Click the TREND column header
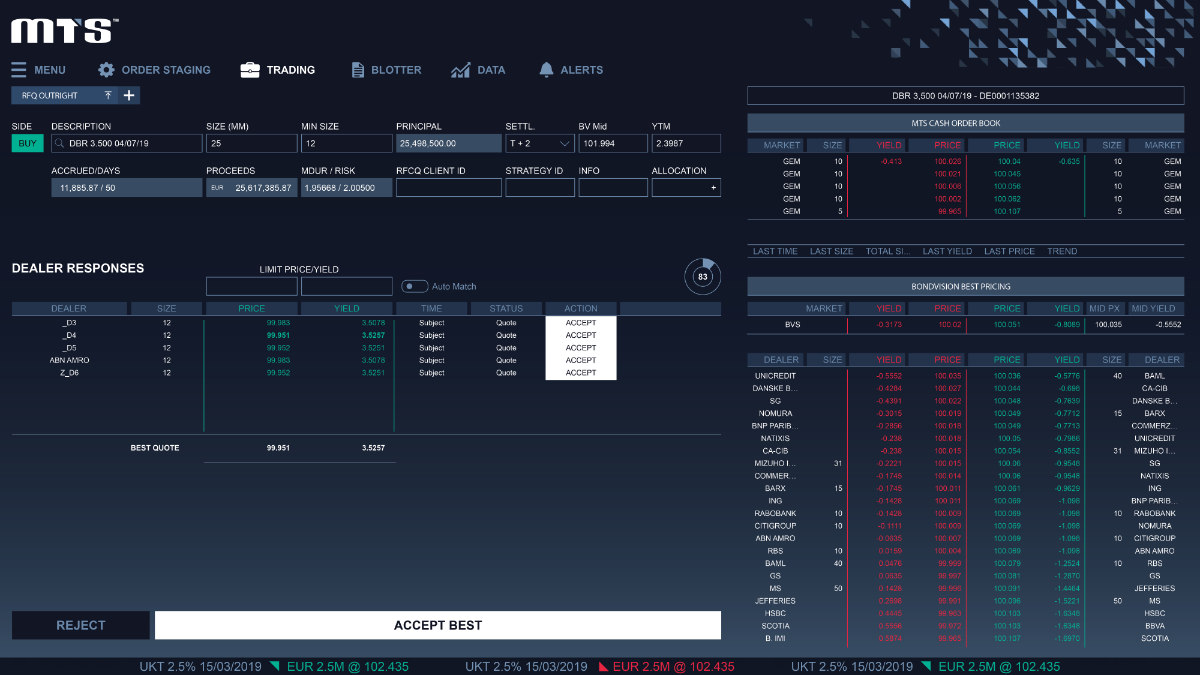 coord(1062,251)
